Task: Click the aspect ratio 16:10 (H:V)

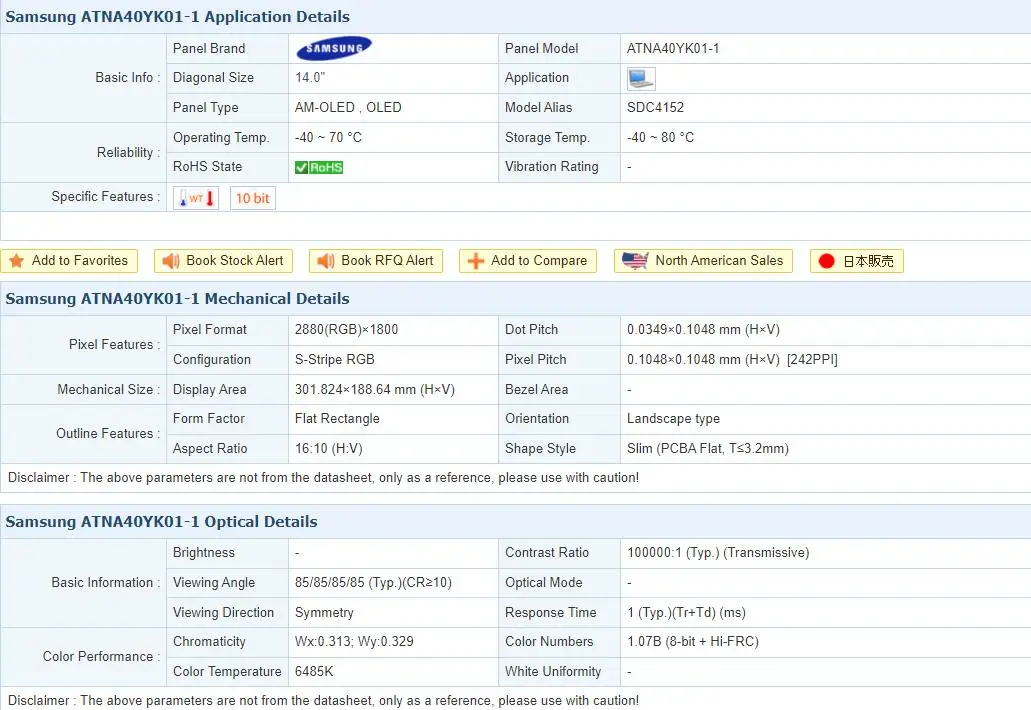Action: (x=329, y=448)
